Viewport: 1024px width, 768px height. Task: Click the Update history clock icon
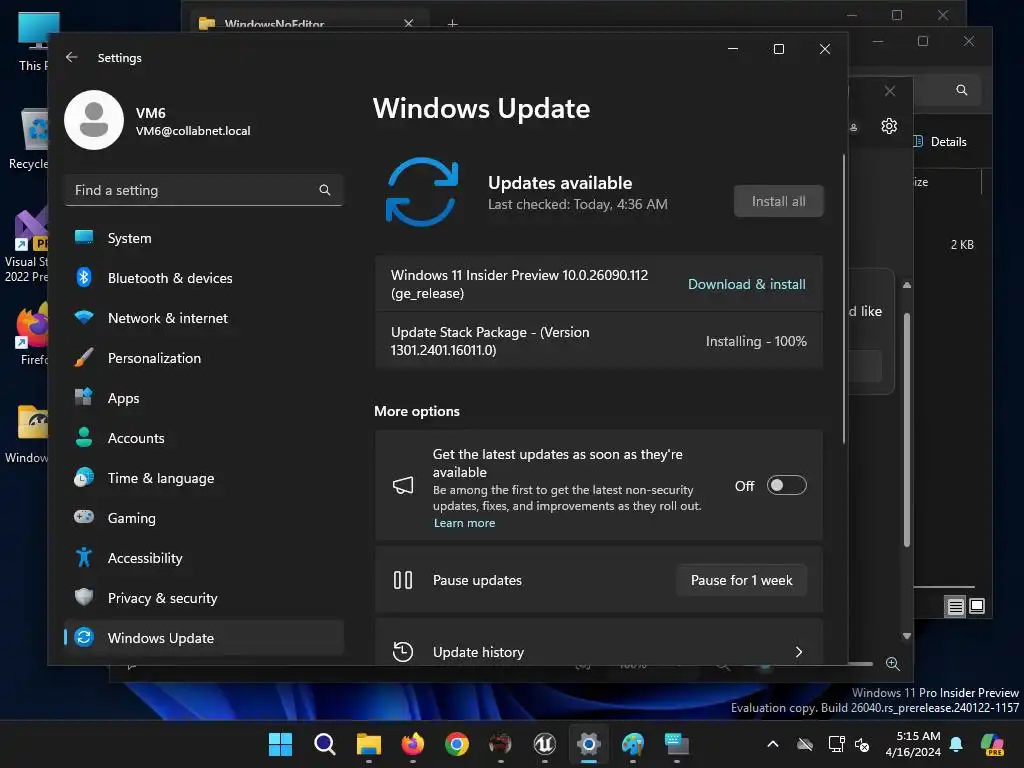click(x=403, y=652)
